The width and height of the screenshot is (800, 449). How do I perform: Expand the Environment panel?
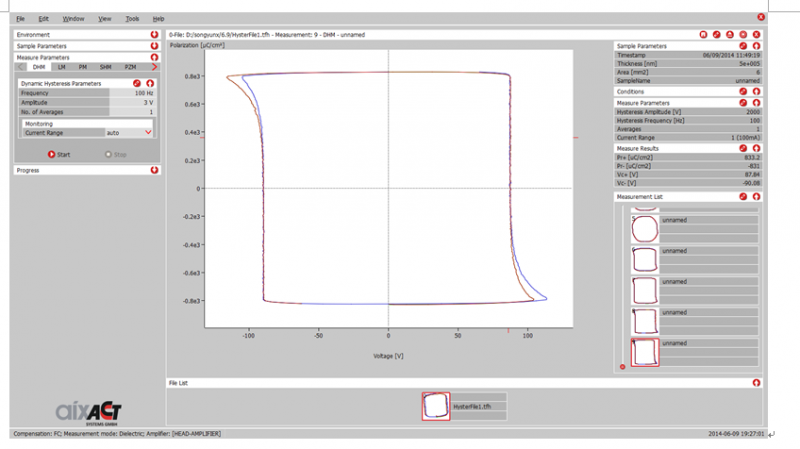(x=154, y=34)
